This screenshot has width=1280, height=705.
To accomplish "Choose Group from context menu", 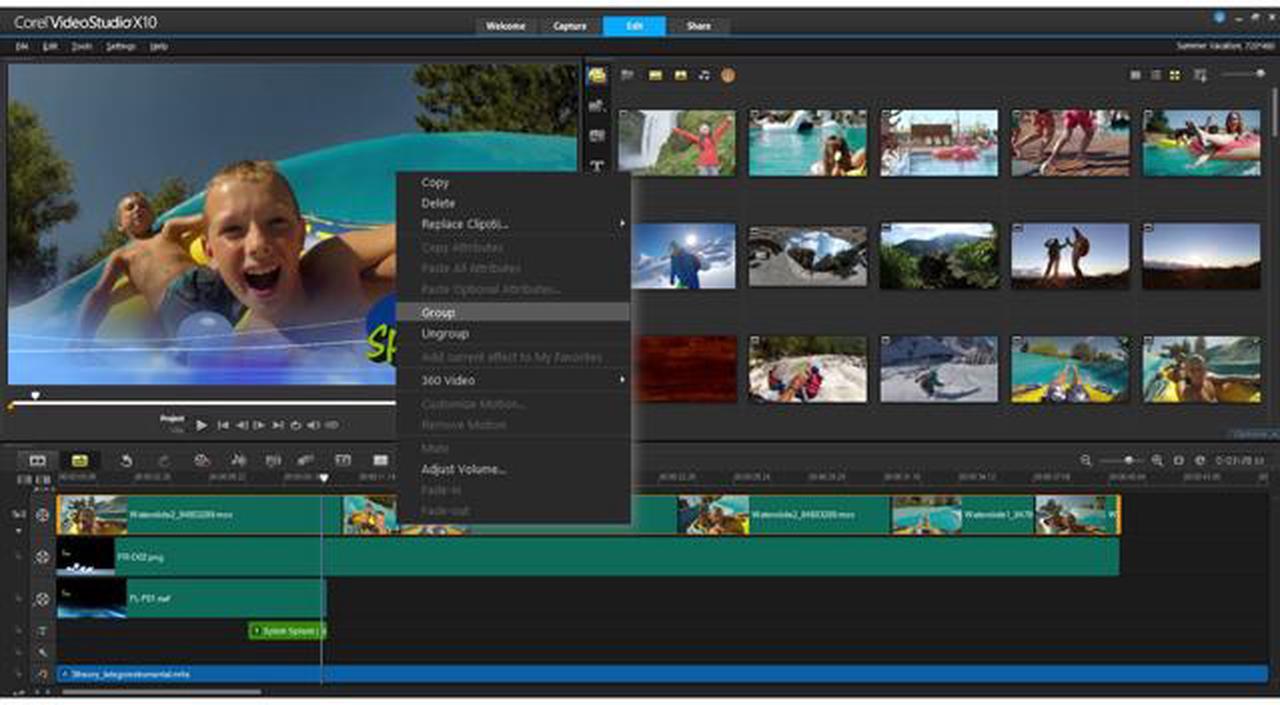I will point(513,312).
